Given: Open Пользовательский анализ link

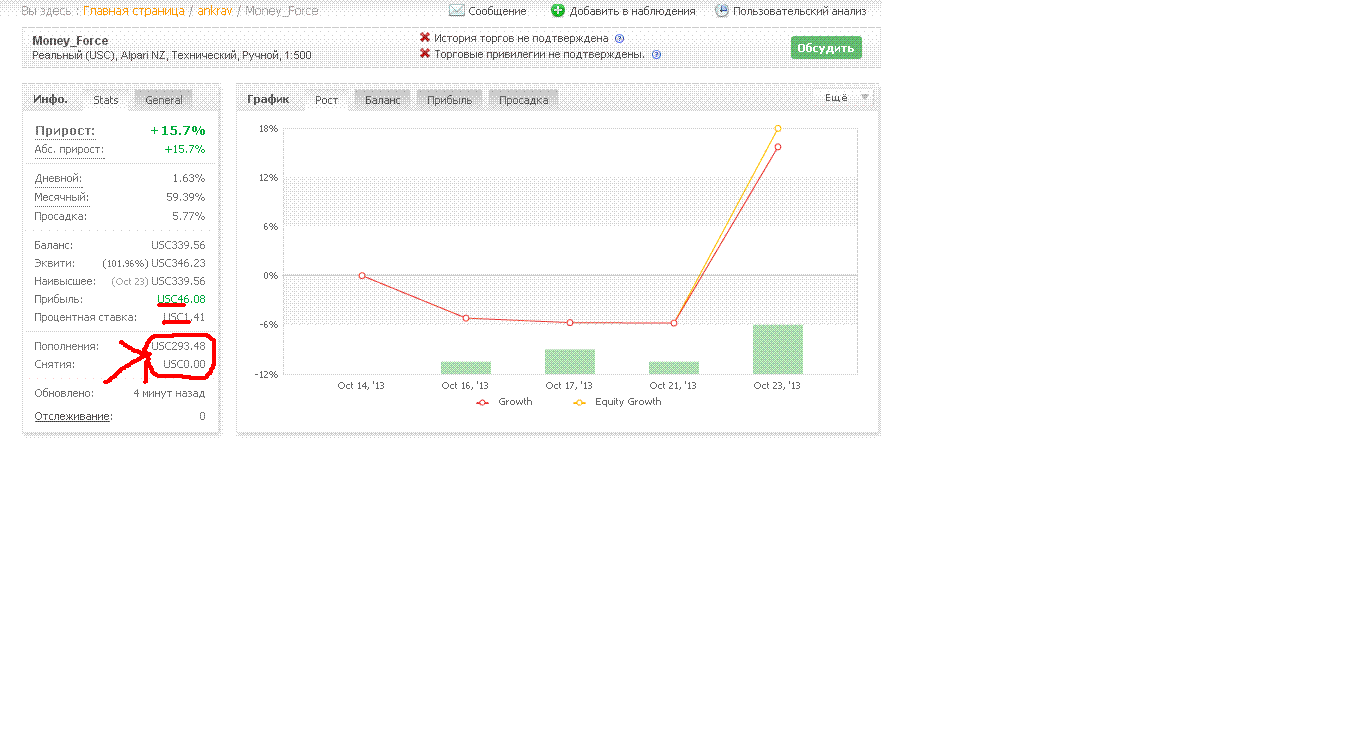Looking at the screenshot, I should pyautogui.click(x=799, y=11).
